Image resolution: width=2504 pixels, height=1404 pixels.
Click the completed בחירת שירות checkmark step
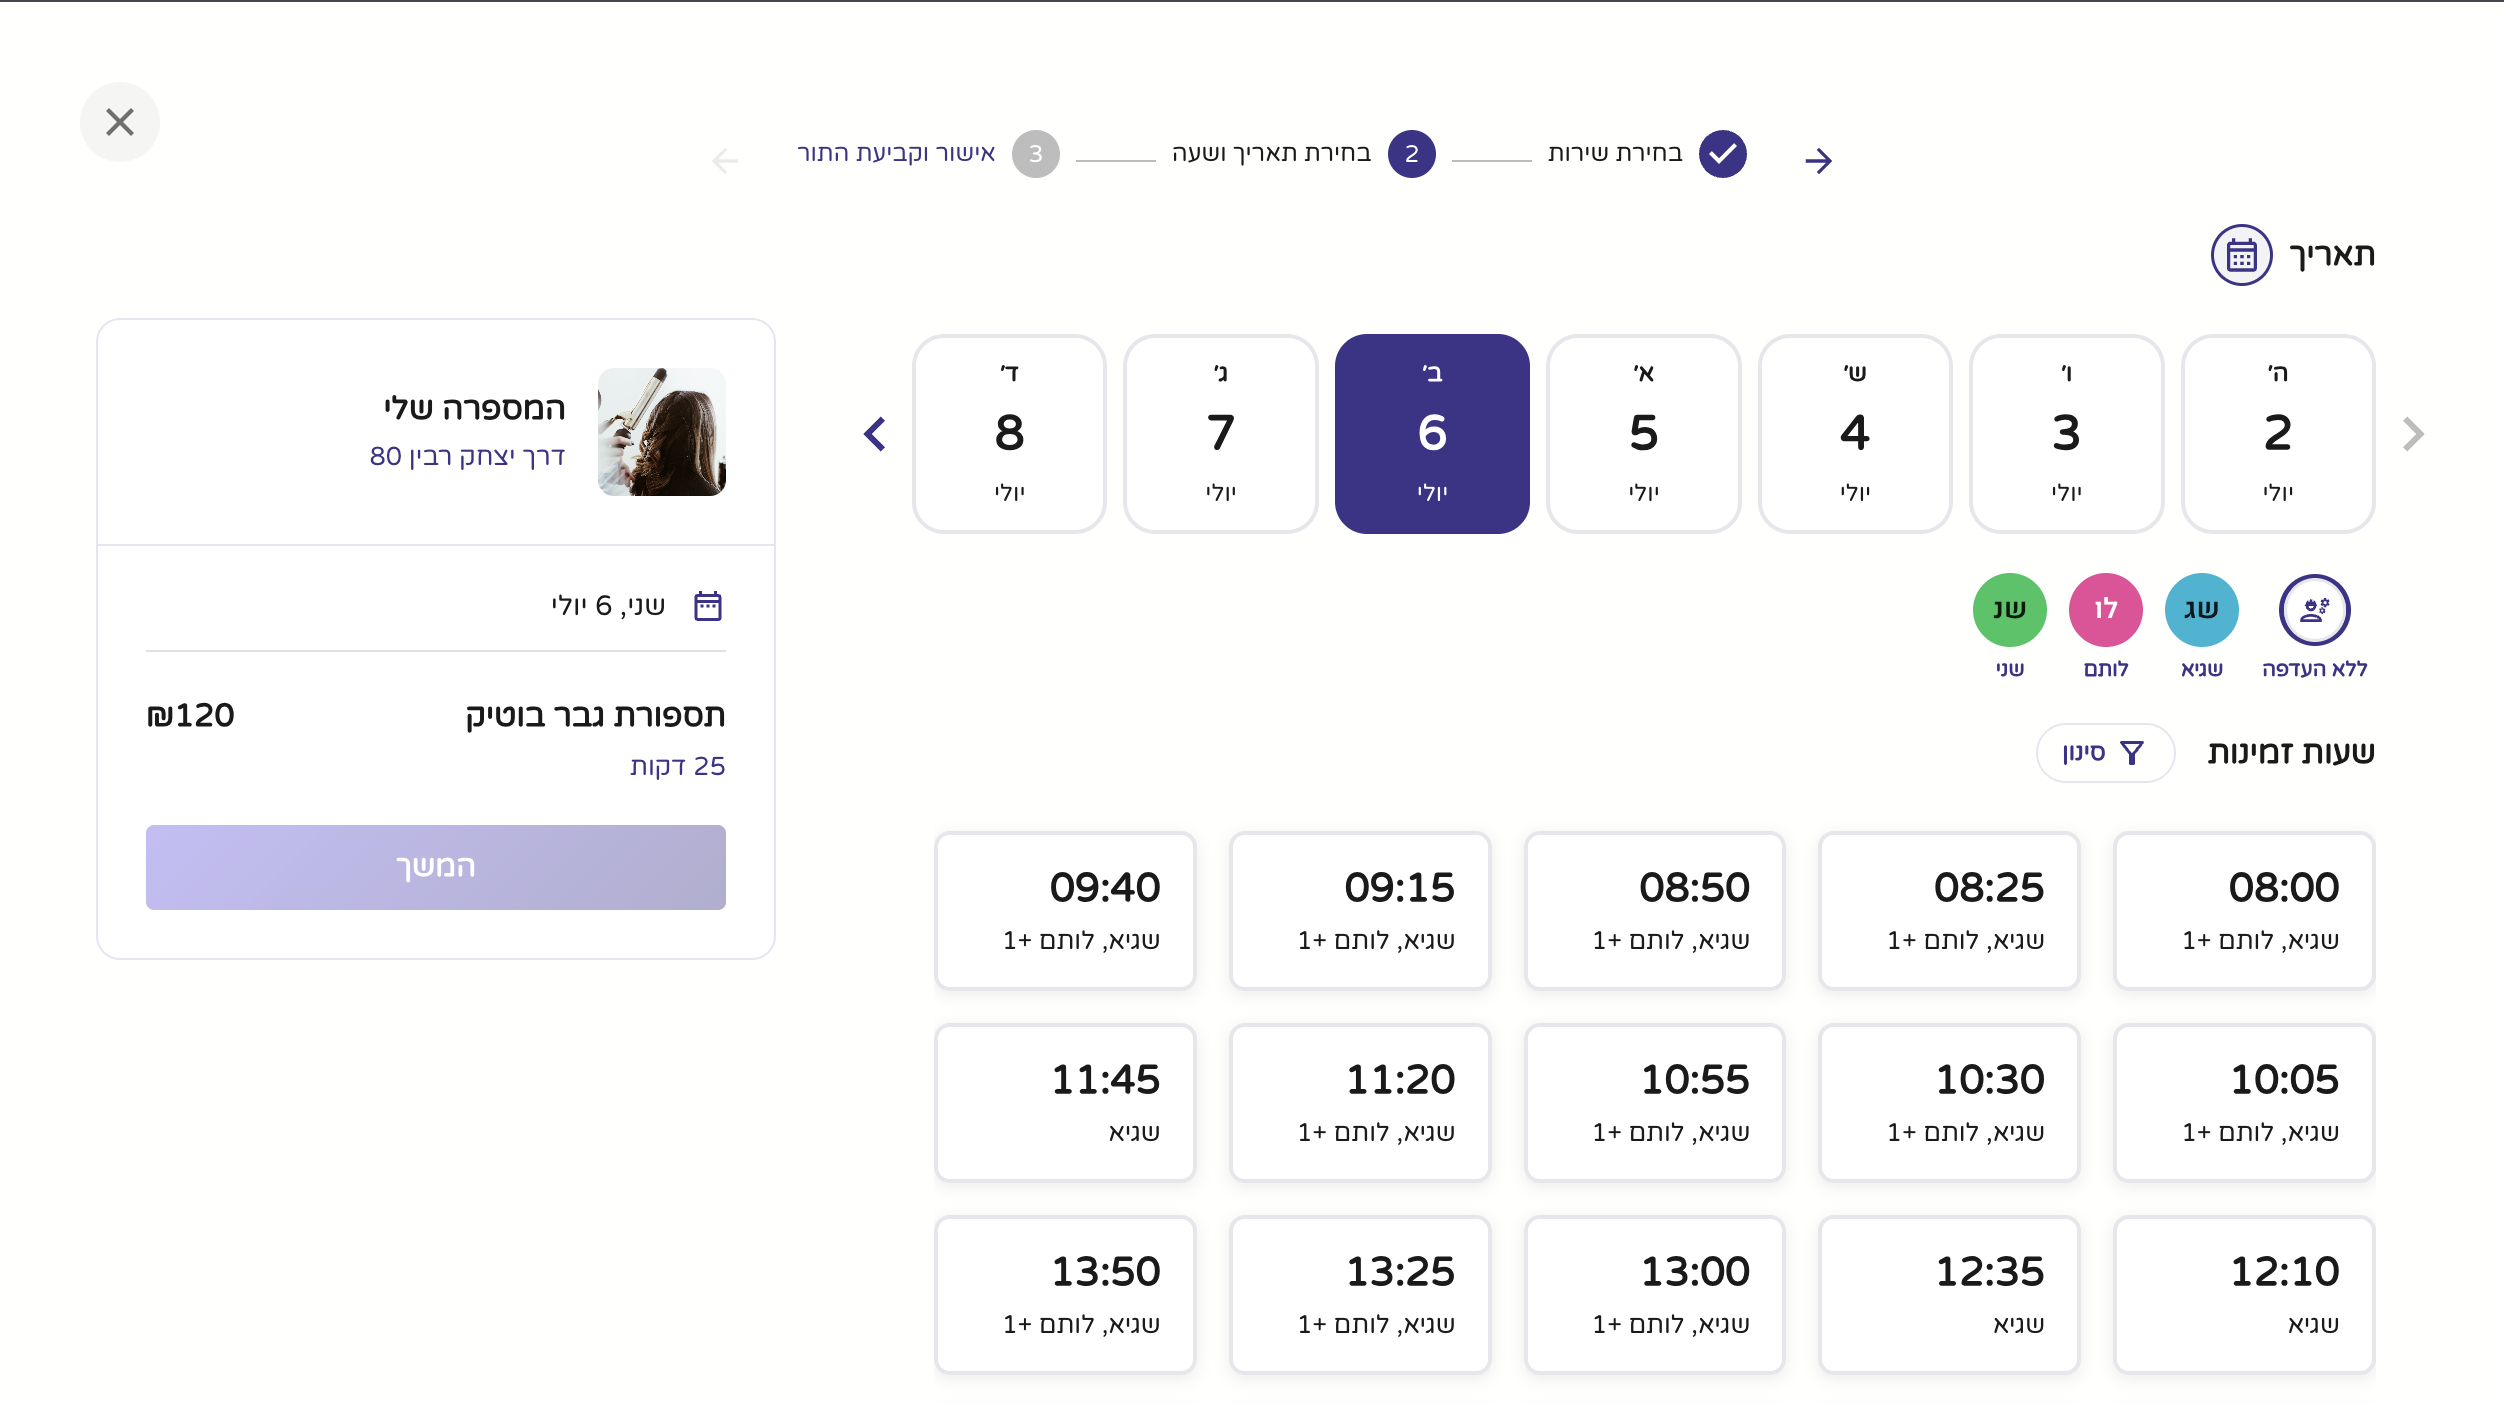tap(1722, 154)
